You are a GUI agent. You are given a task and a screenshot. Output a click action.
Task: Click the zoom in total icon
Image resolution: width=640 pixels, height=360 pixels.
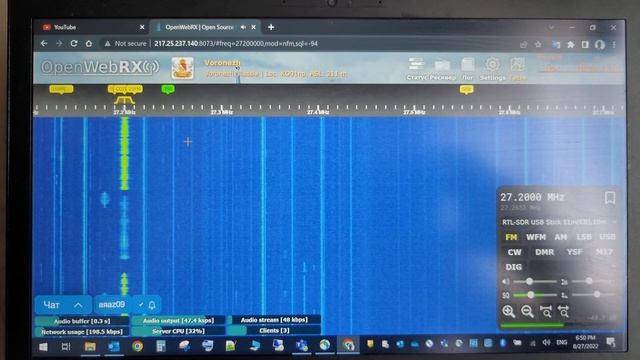[545, 311]
